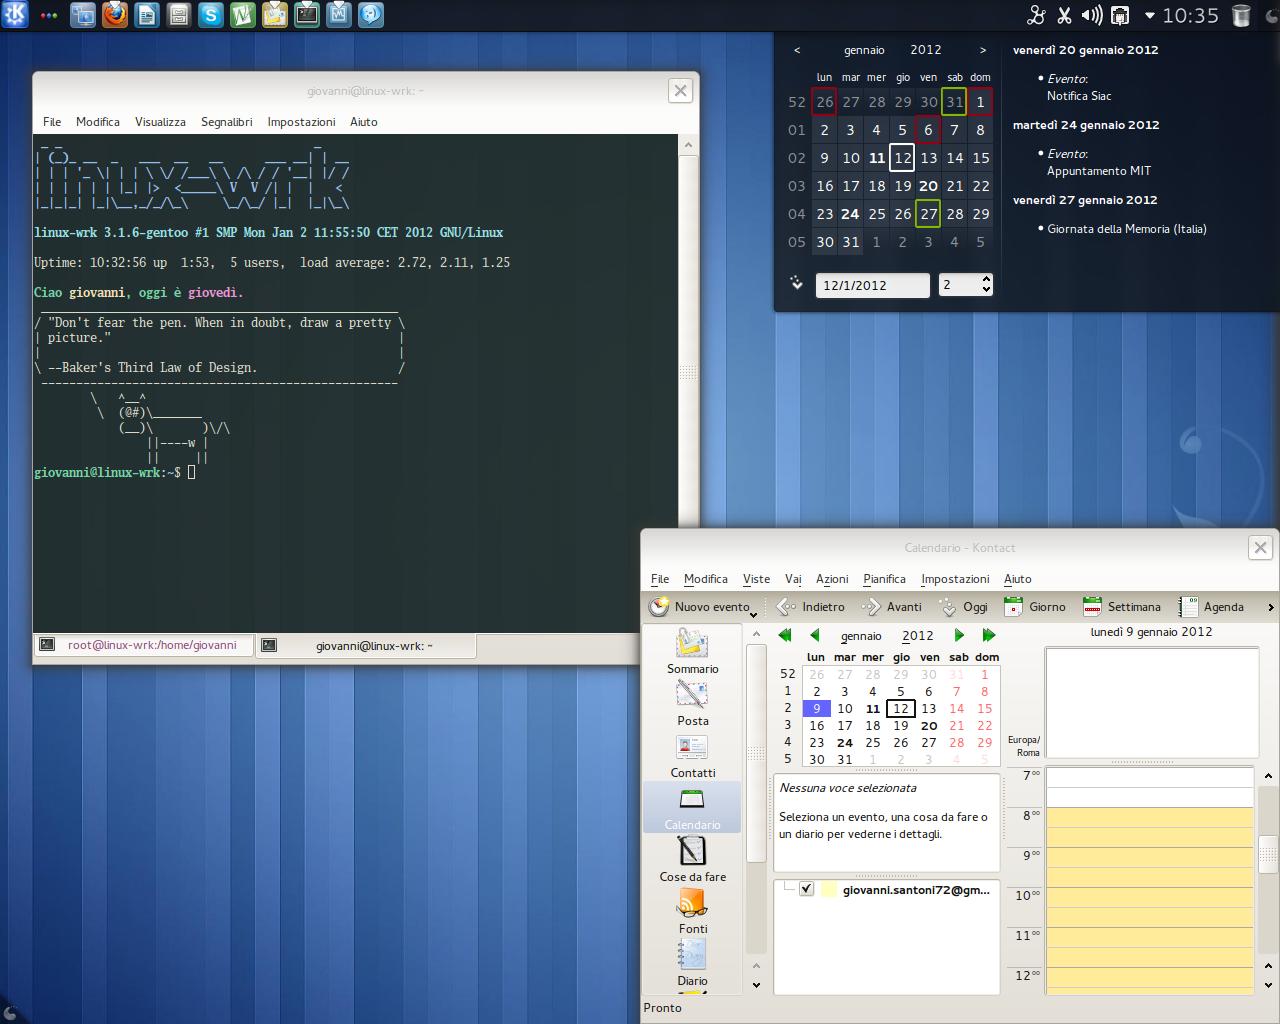Open the network connection tray icon
The height and width of the screenshot is (1024, 1280).
[x=1120, y=15]
